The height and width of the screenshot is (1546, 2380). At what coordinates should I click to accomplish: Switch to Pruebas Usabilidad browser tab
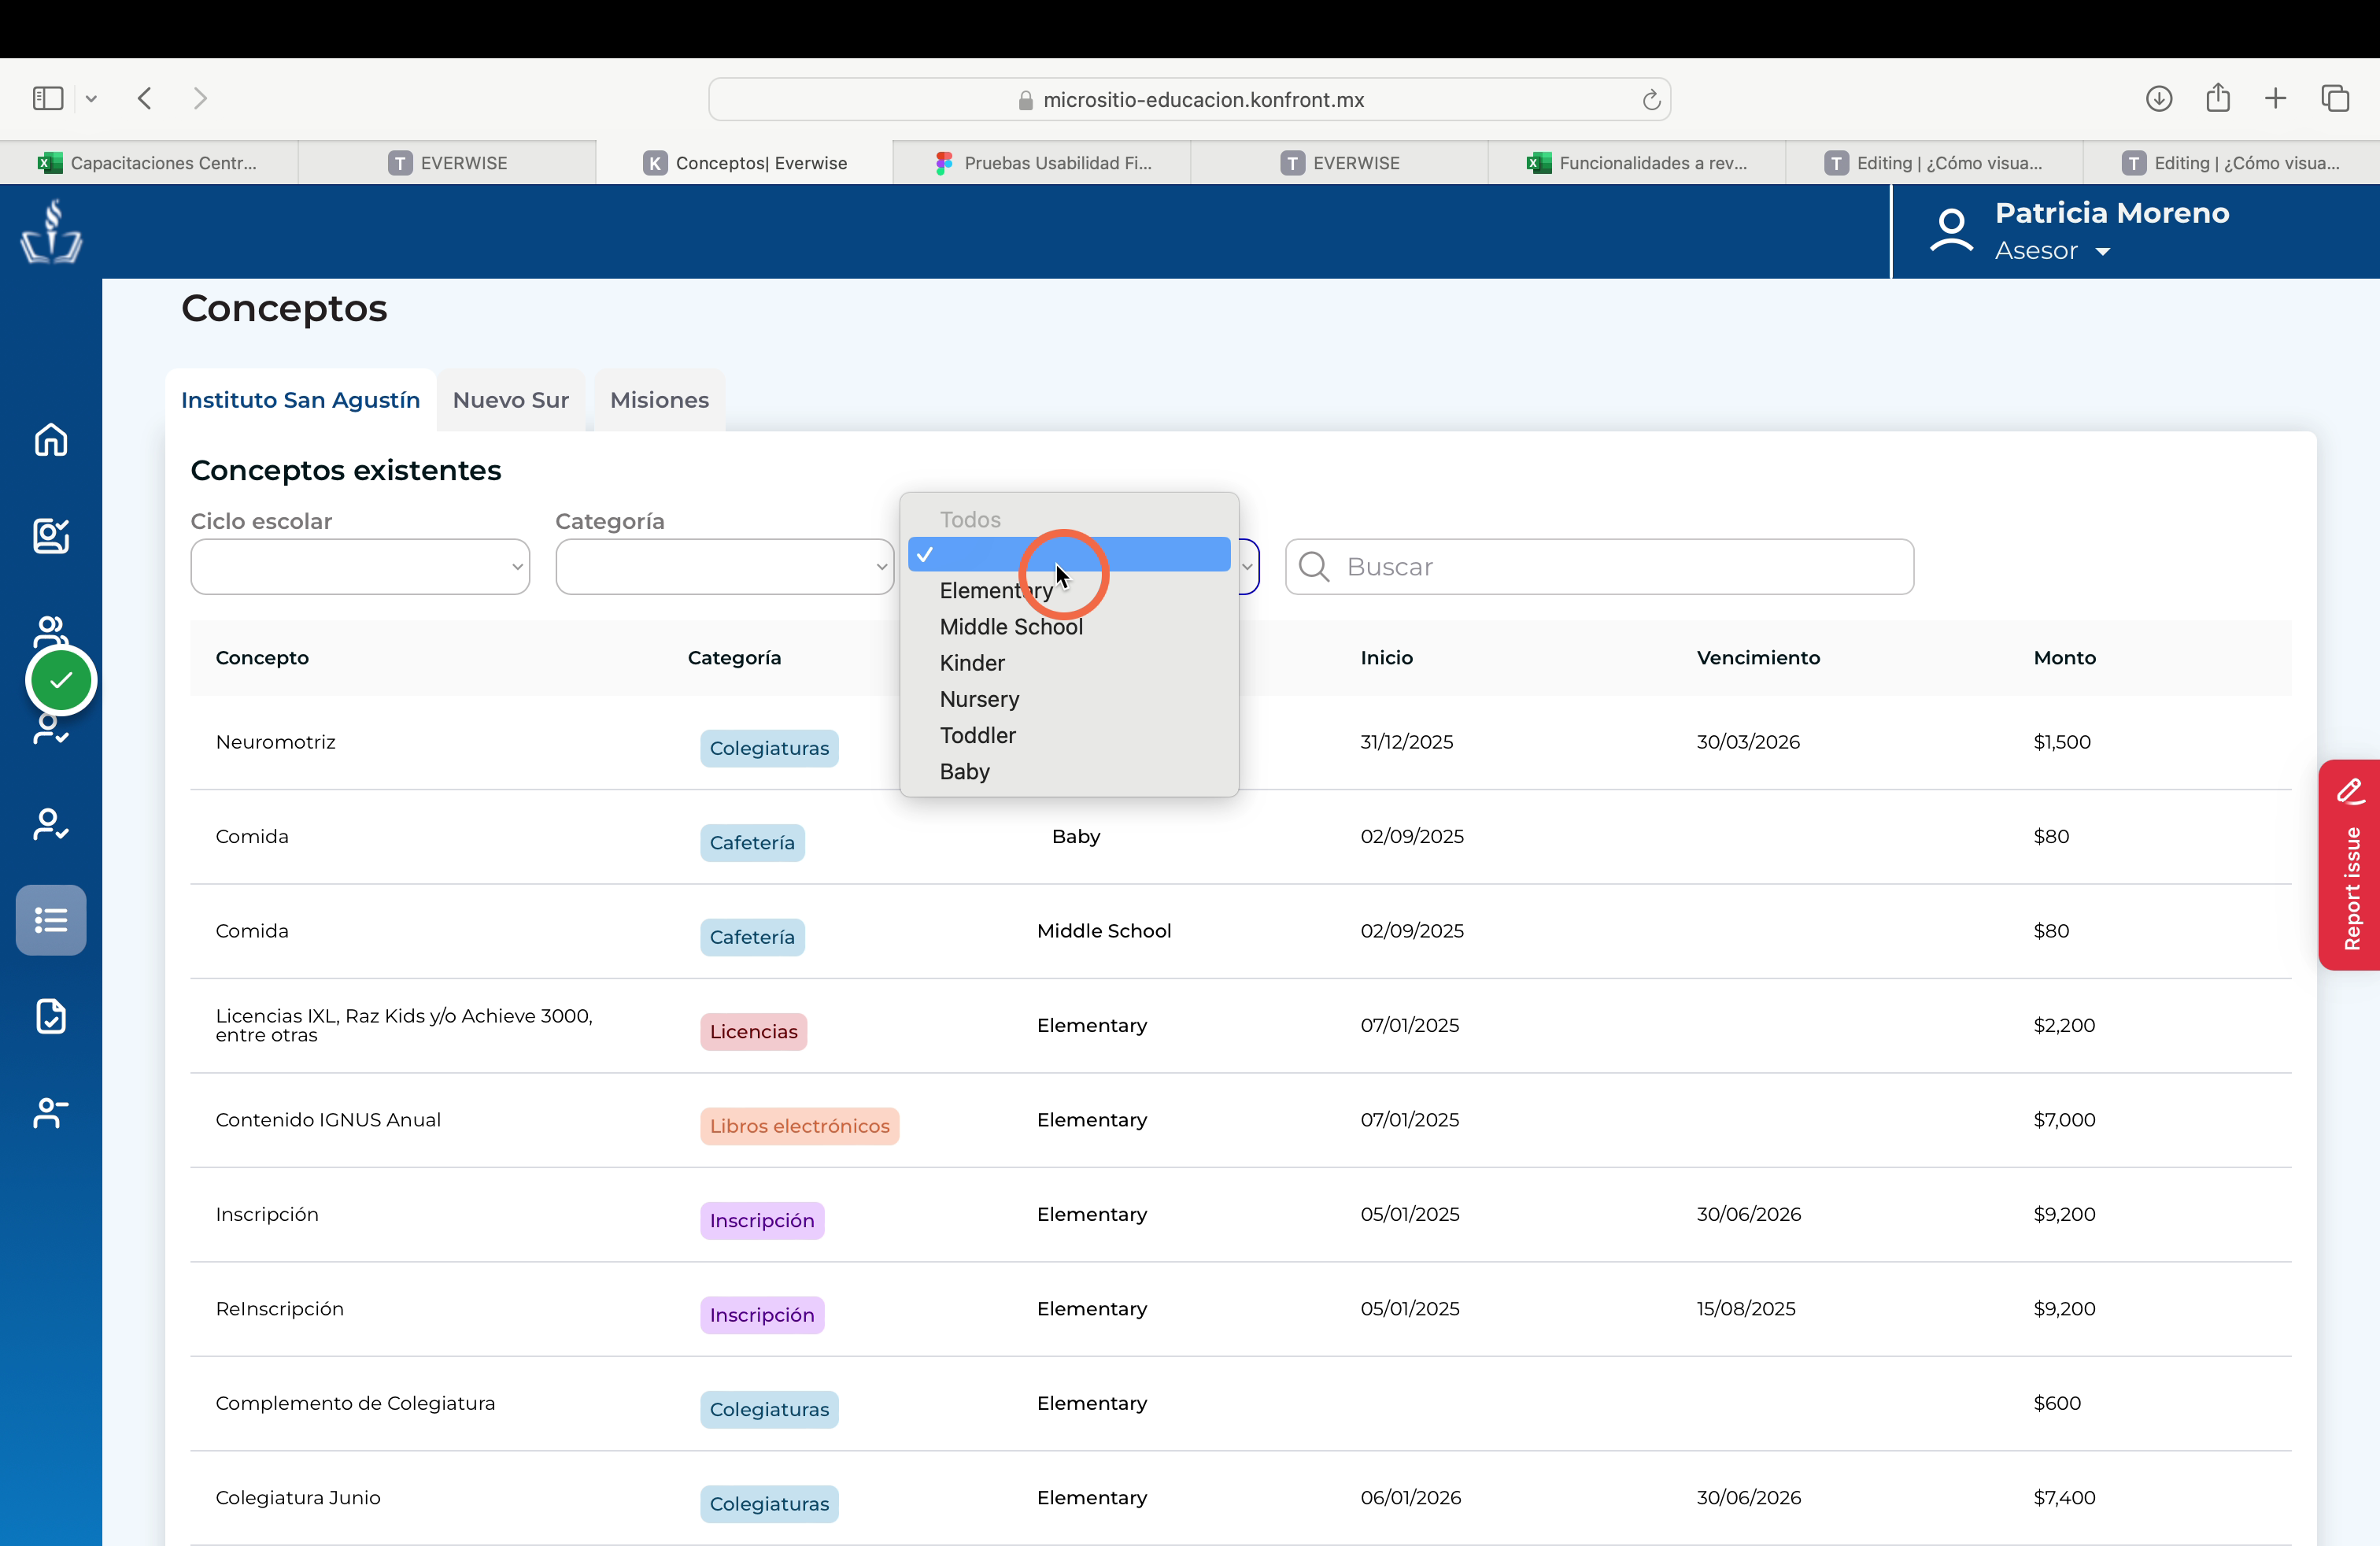[1042, 163]
